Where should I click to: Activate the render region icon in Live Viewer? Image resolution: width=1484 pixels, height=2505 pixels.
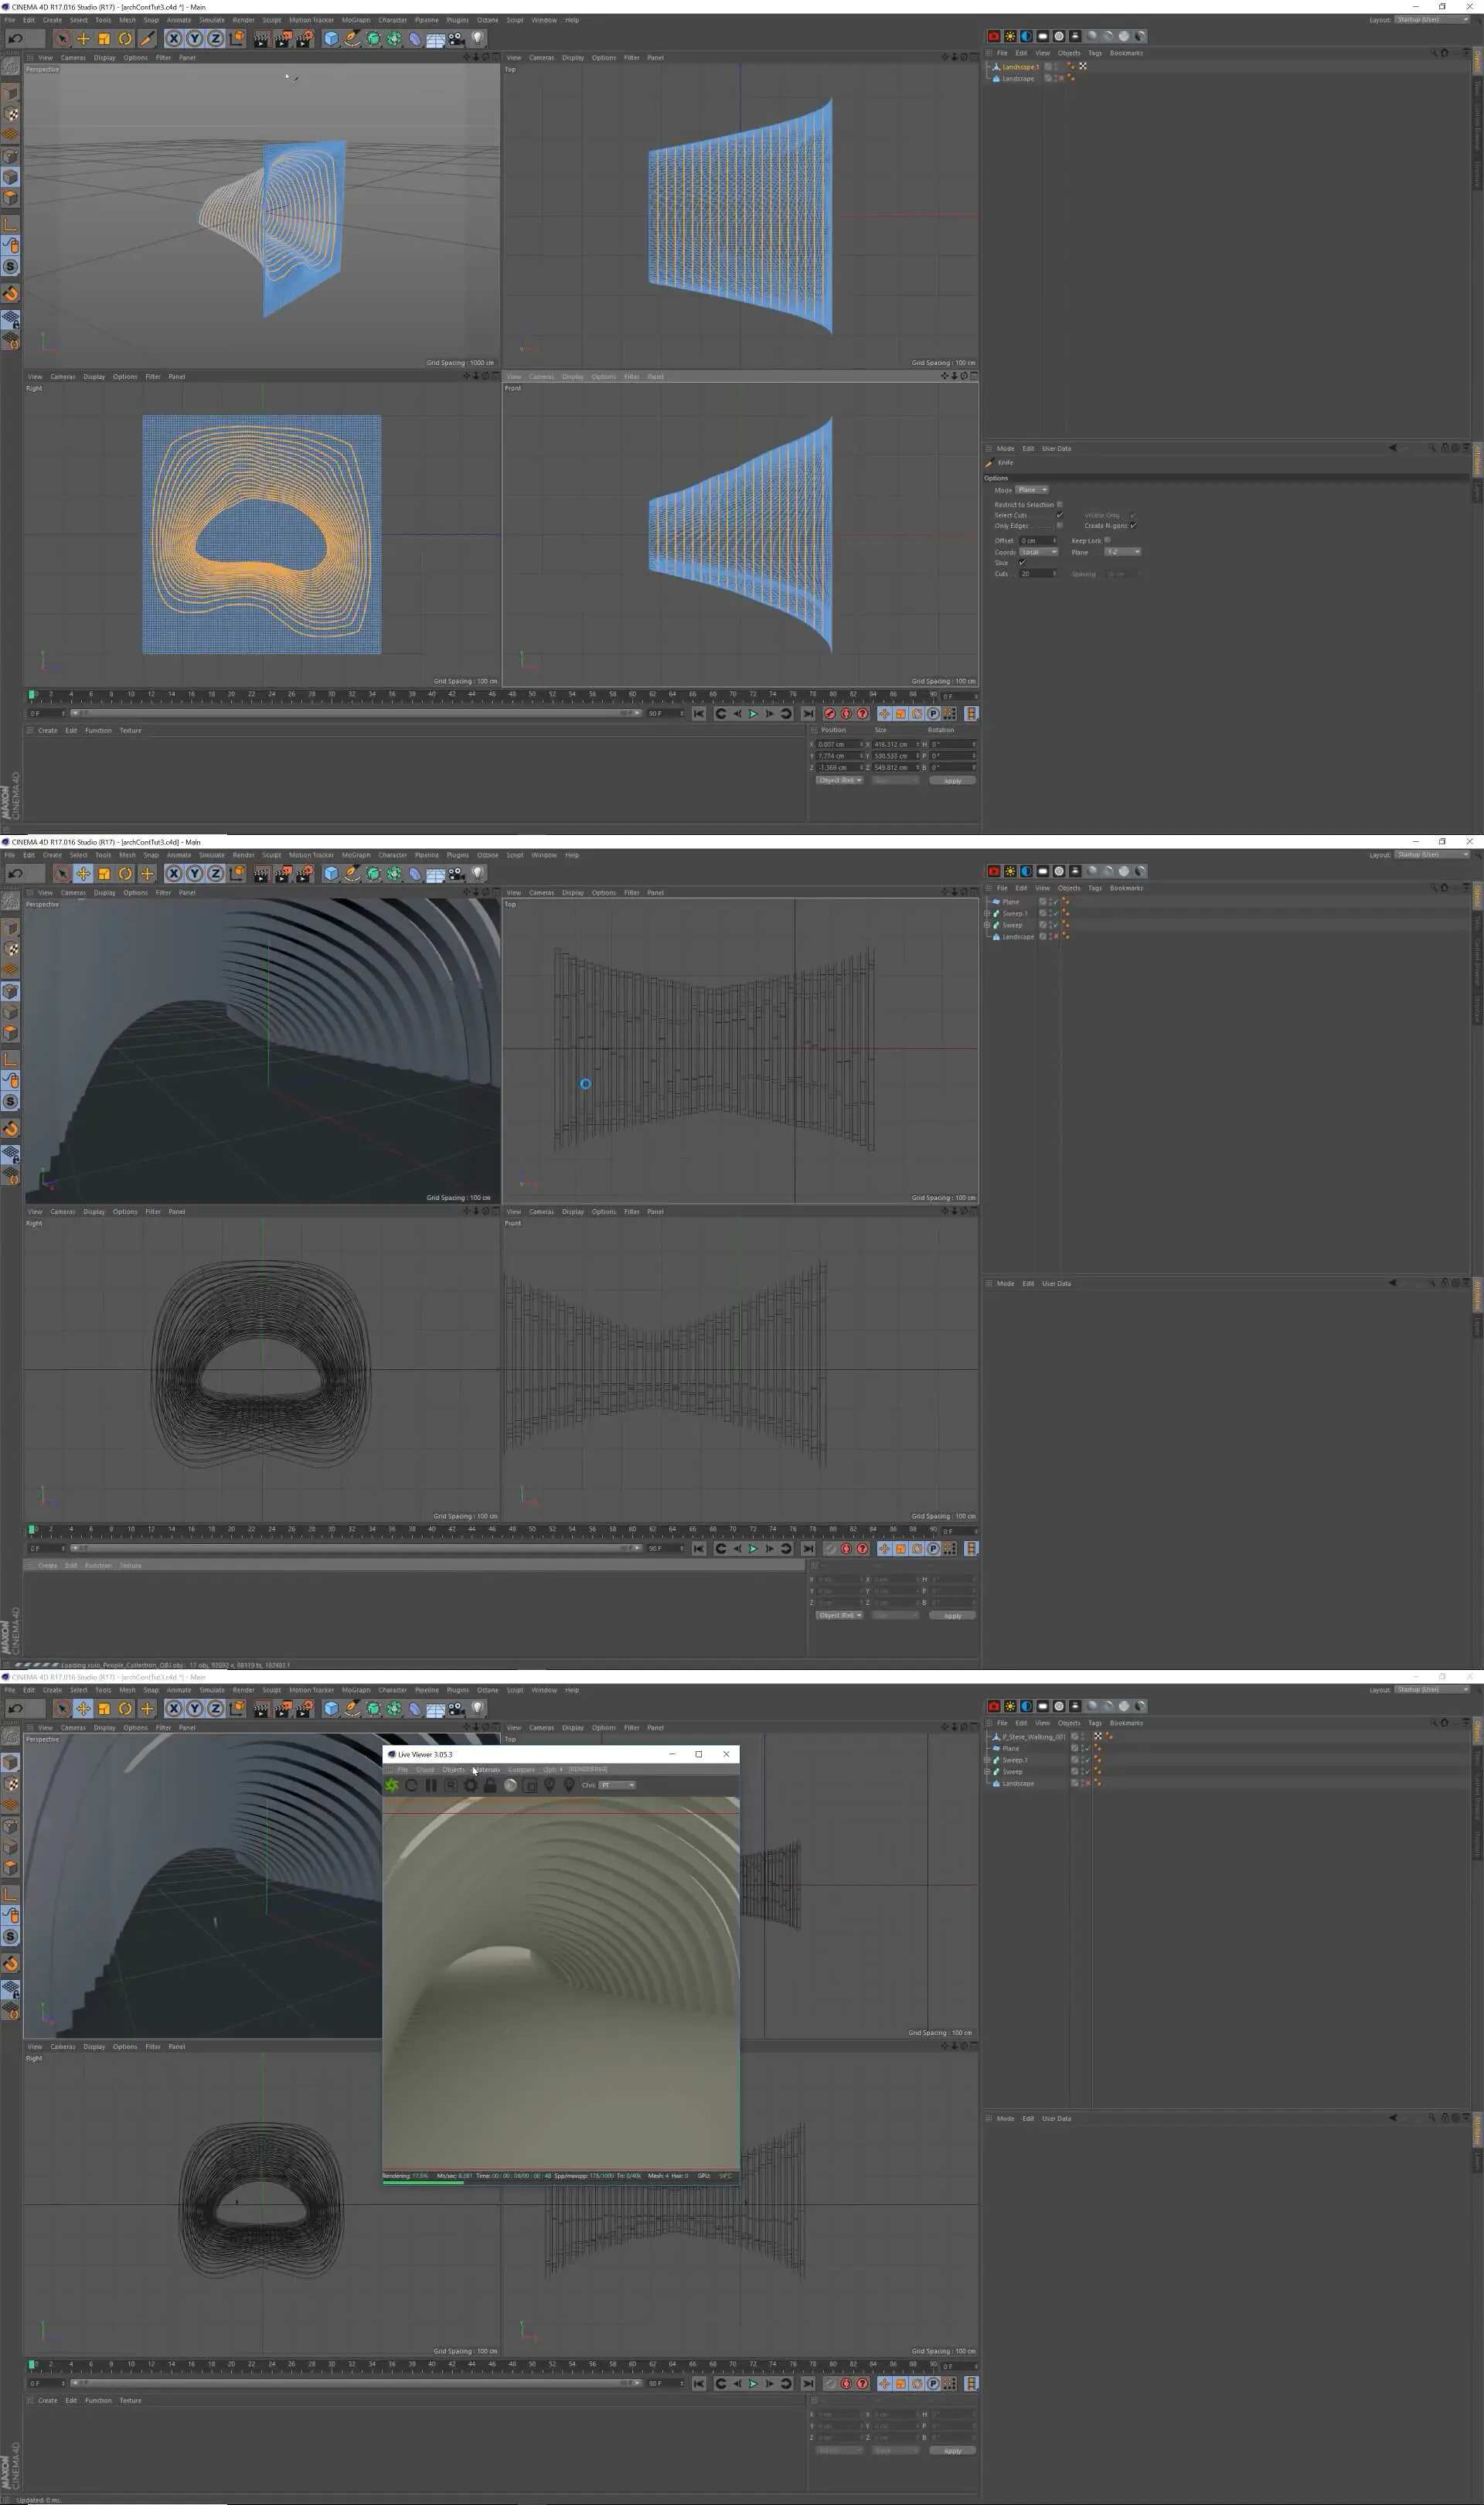click(530, 1785)
